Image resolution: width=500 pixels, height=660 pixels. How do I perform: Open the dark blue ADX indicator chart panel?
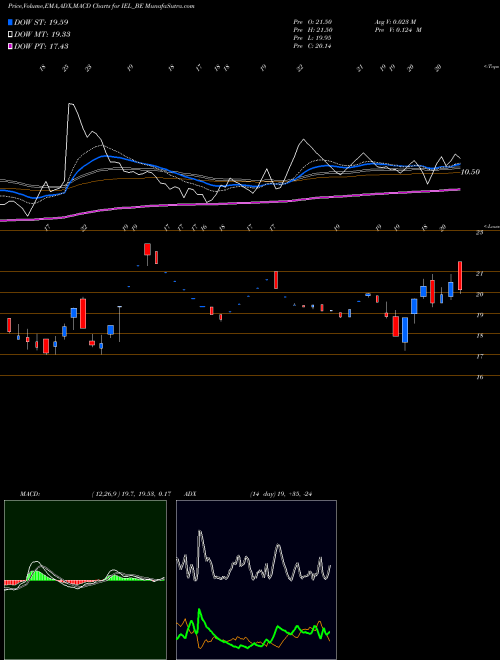256,580
